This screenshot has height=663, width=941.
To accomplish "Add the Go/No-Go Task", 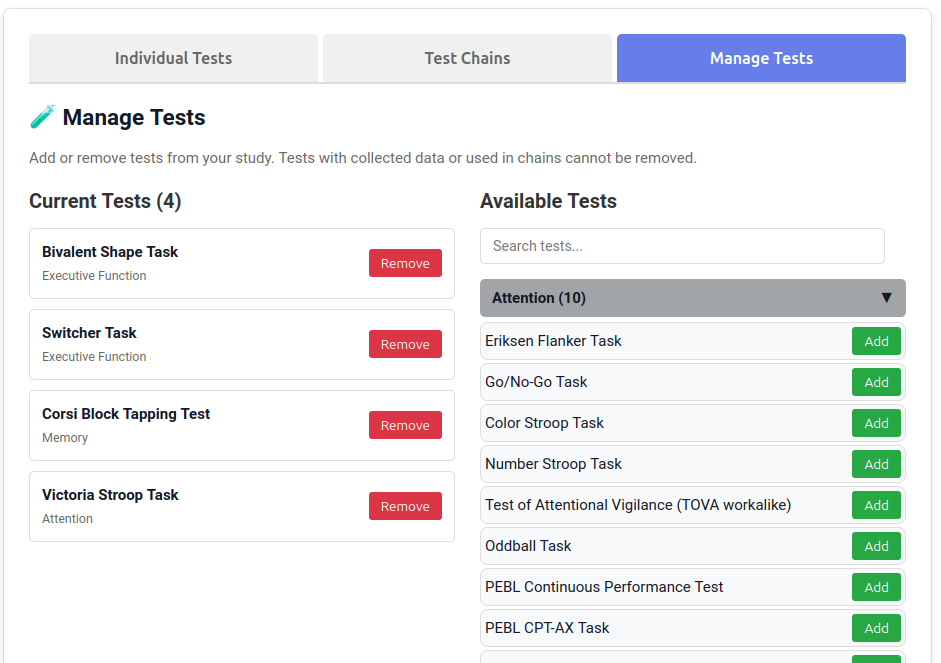I will 876,382.
